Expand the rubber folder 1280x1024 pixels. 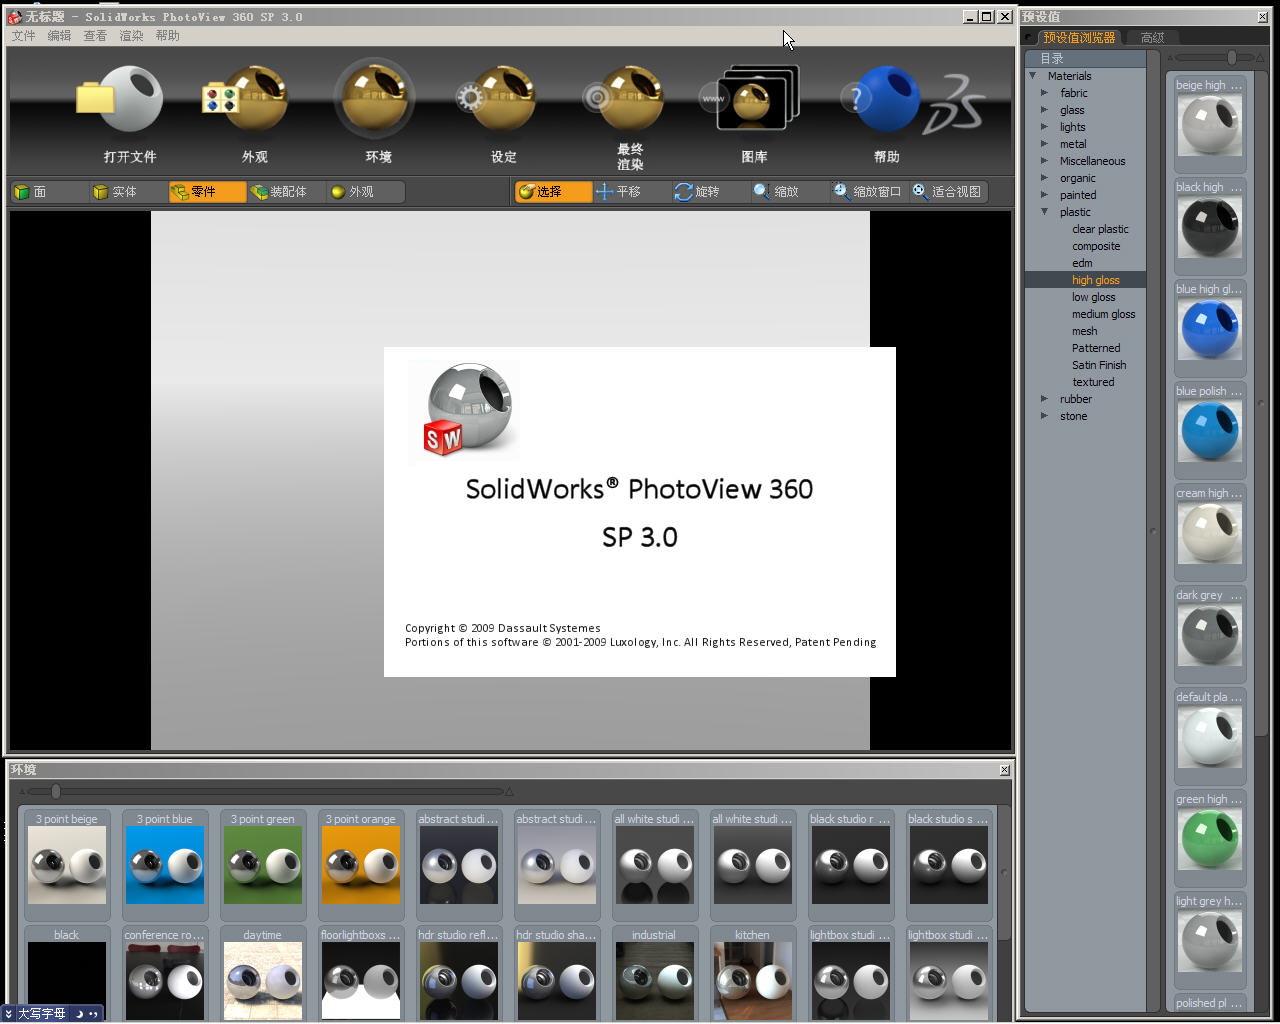pos(1045,399)
